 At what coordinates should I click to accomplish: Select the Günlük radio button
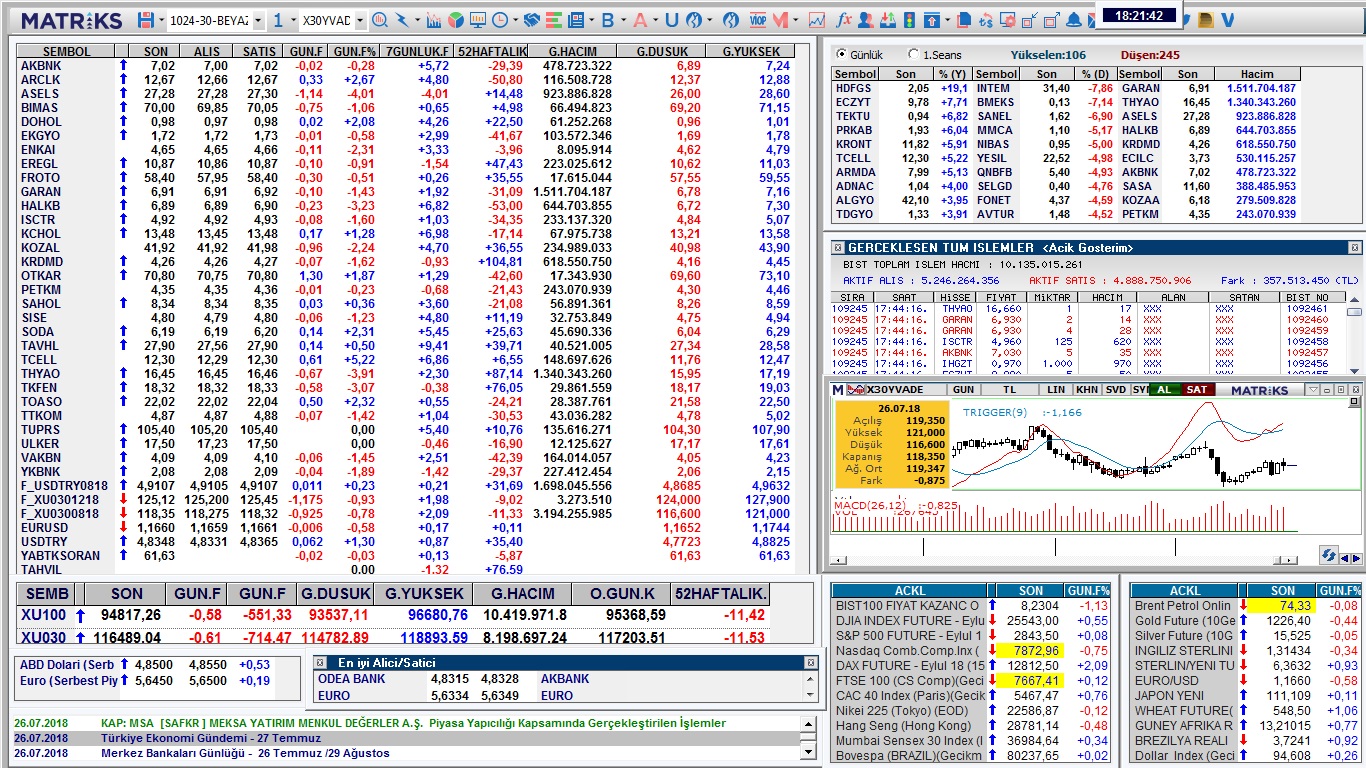(841, 55)
